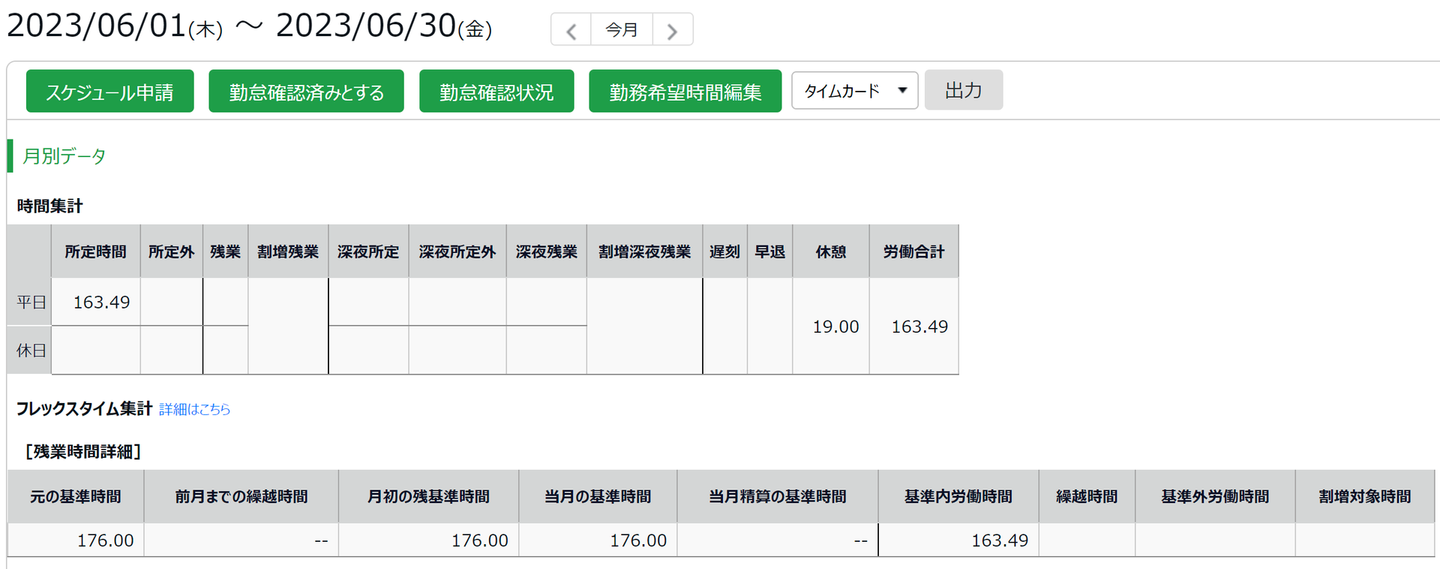The width and height of the screenshot is (1440, 569).
Task: Click the 基準内労働時間 163.49 value
Action: click(x=999, y=541)
